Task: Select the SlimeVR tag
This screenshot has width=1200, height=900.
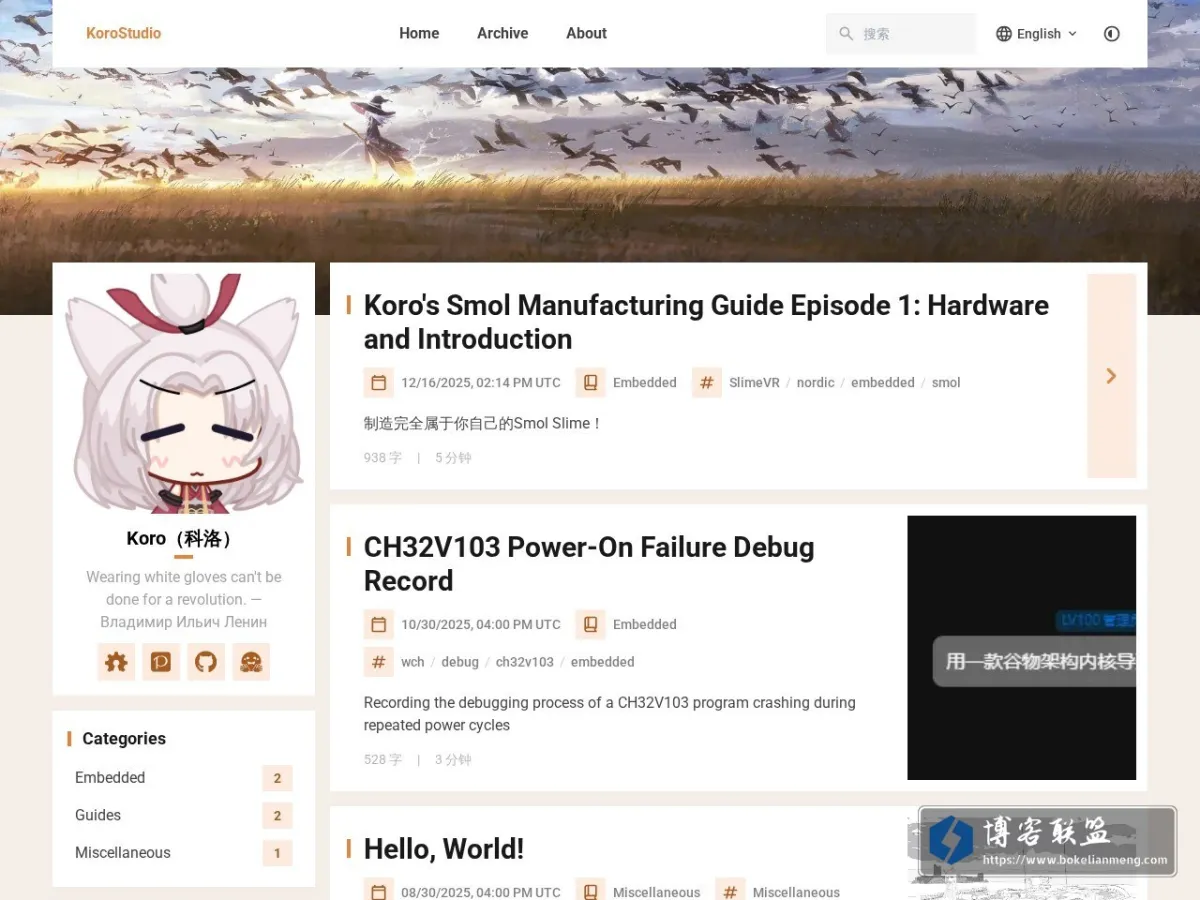Action: coord(754,382)
